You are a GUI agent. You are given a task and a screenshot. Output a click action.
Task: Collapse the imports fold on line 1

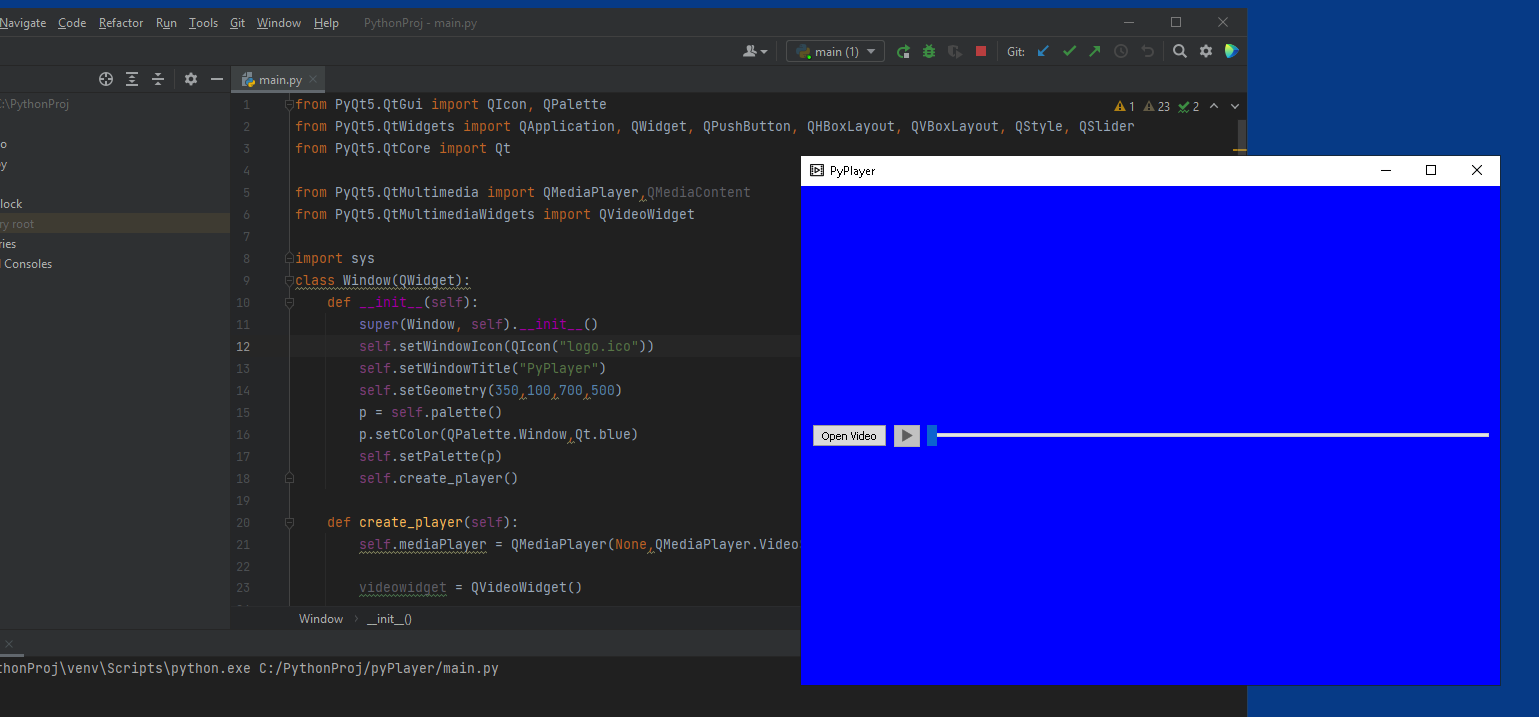[289, 105]
